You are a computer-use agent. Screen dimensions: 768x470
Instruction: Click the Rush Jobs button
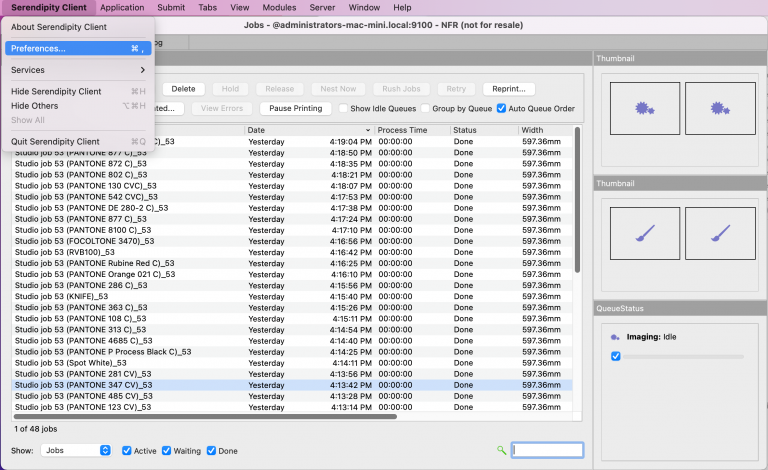[401, 89]
